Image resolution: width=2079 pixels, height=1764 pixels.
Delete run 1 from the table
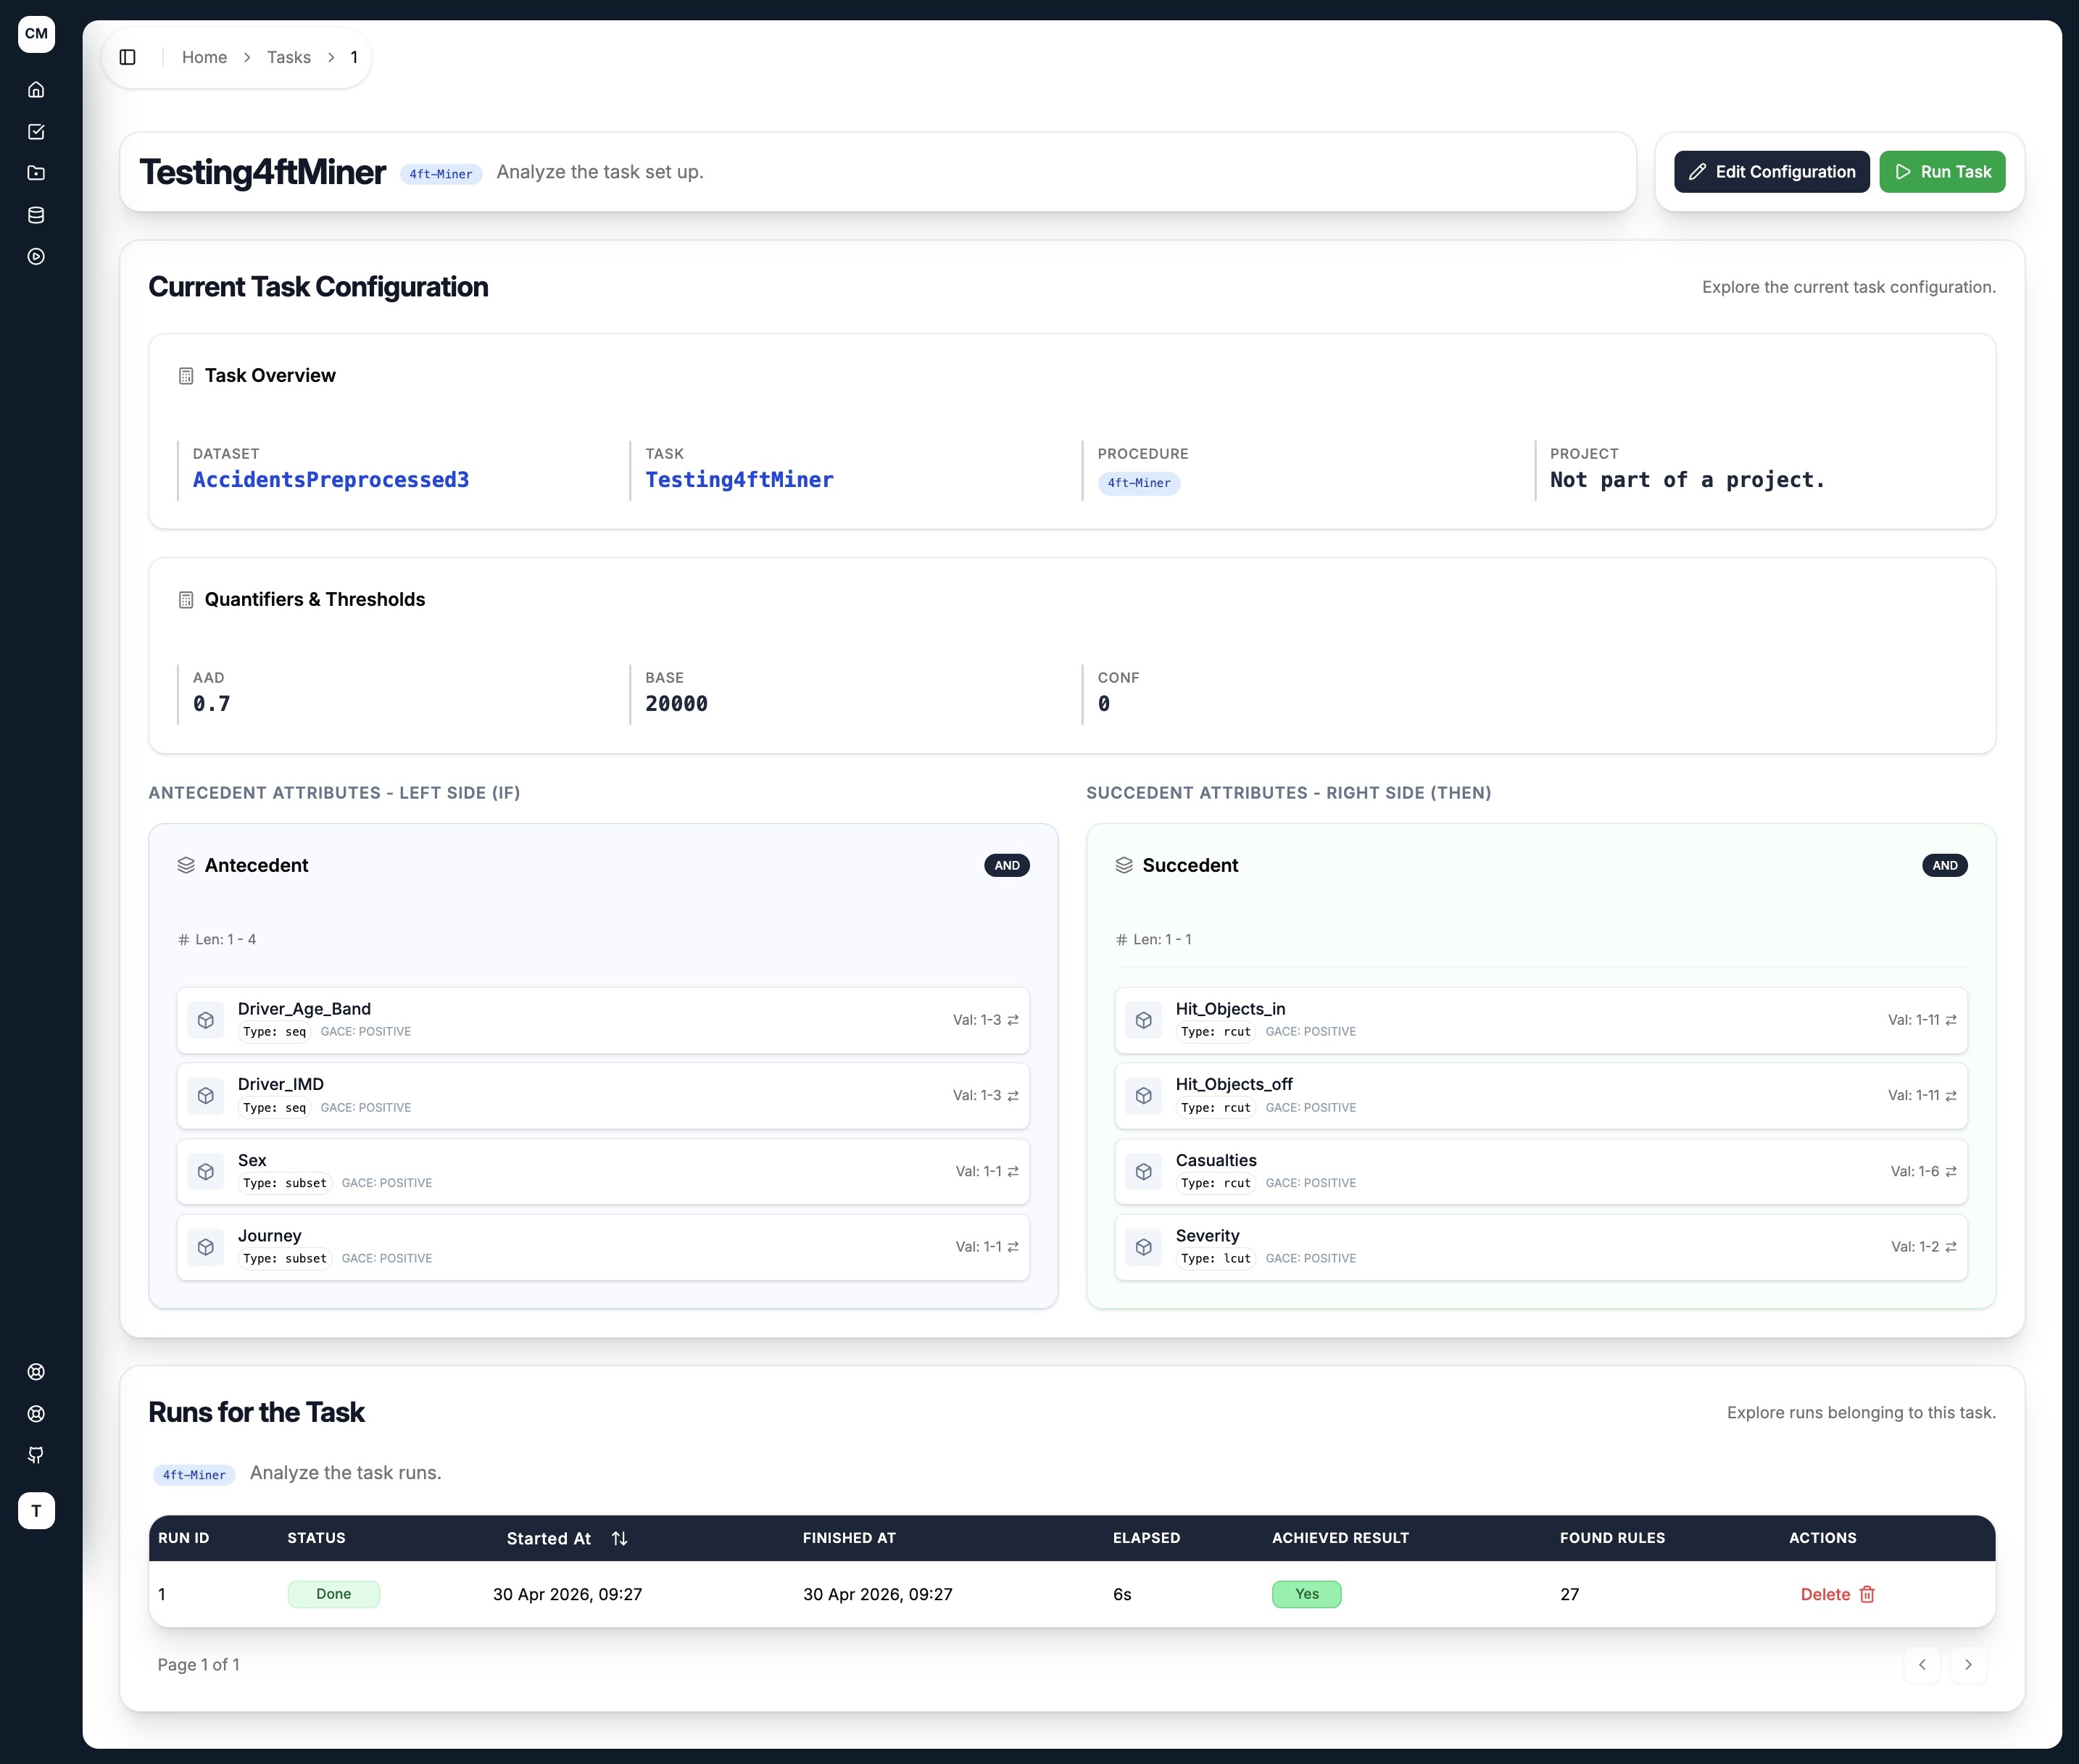pyautogui.click(x=1838, y=1594)
